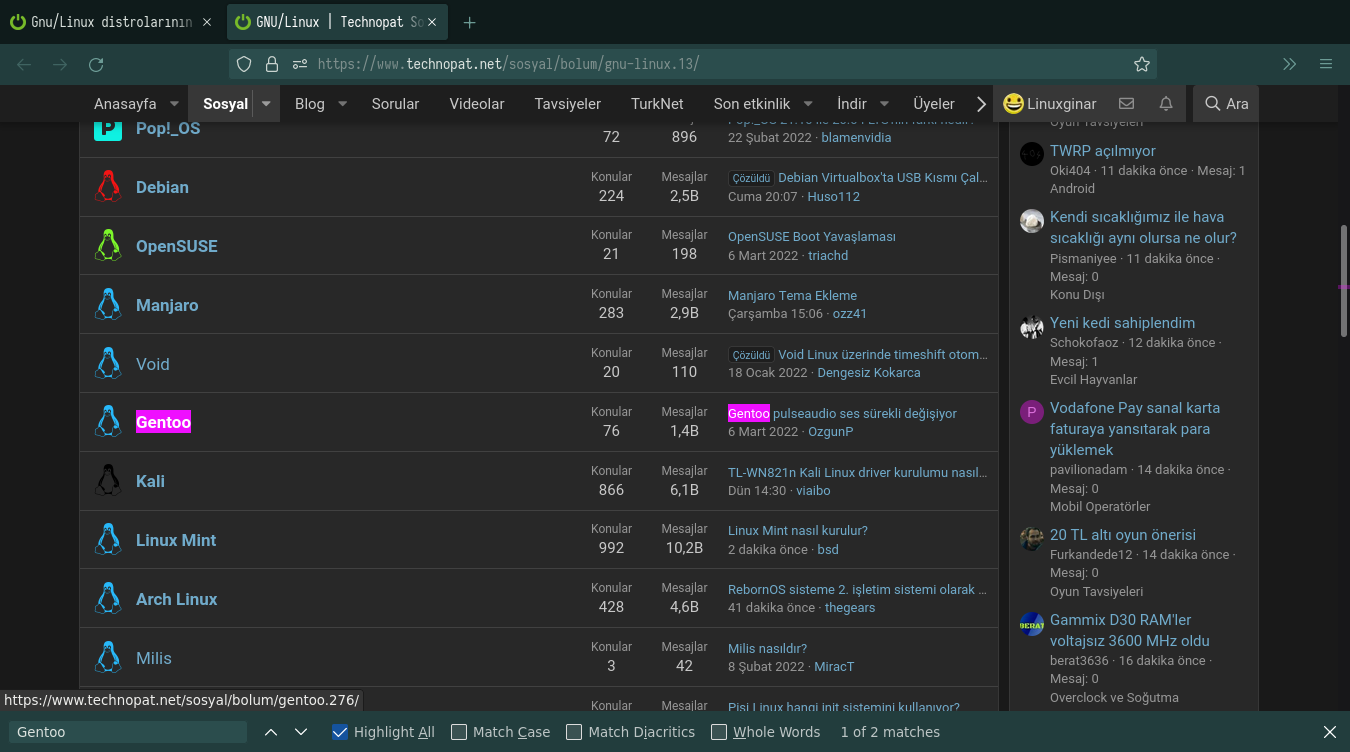Click the address bar URL field
Viewport: 1350px width, 752px height.
pyautogui.click(x=692, y=64)
